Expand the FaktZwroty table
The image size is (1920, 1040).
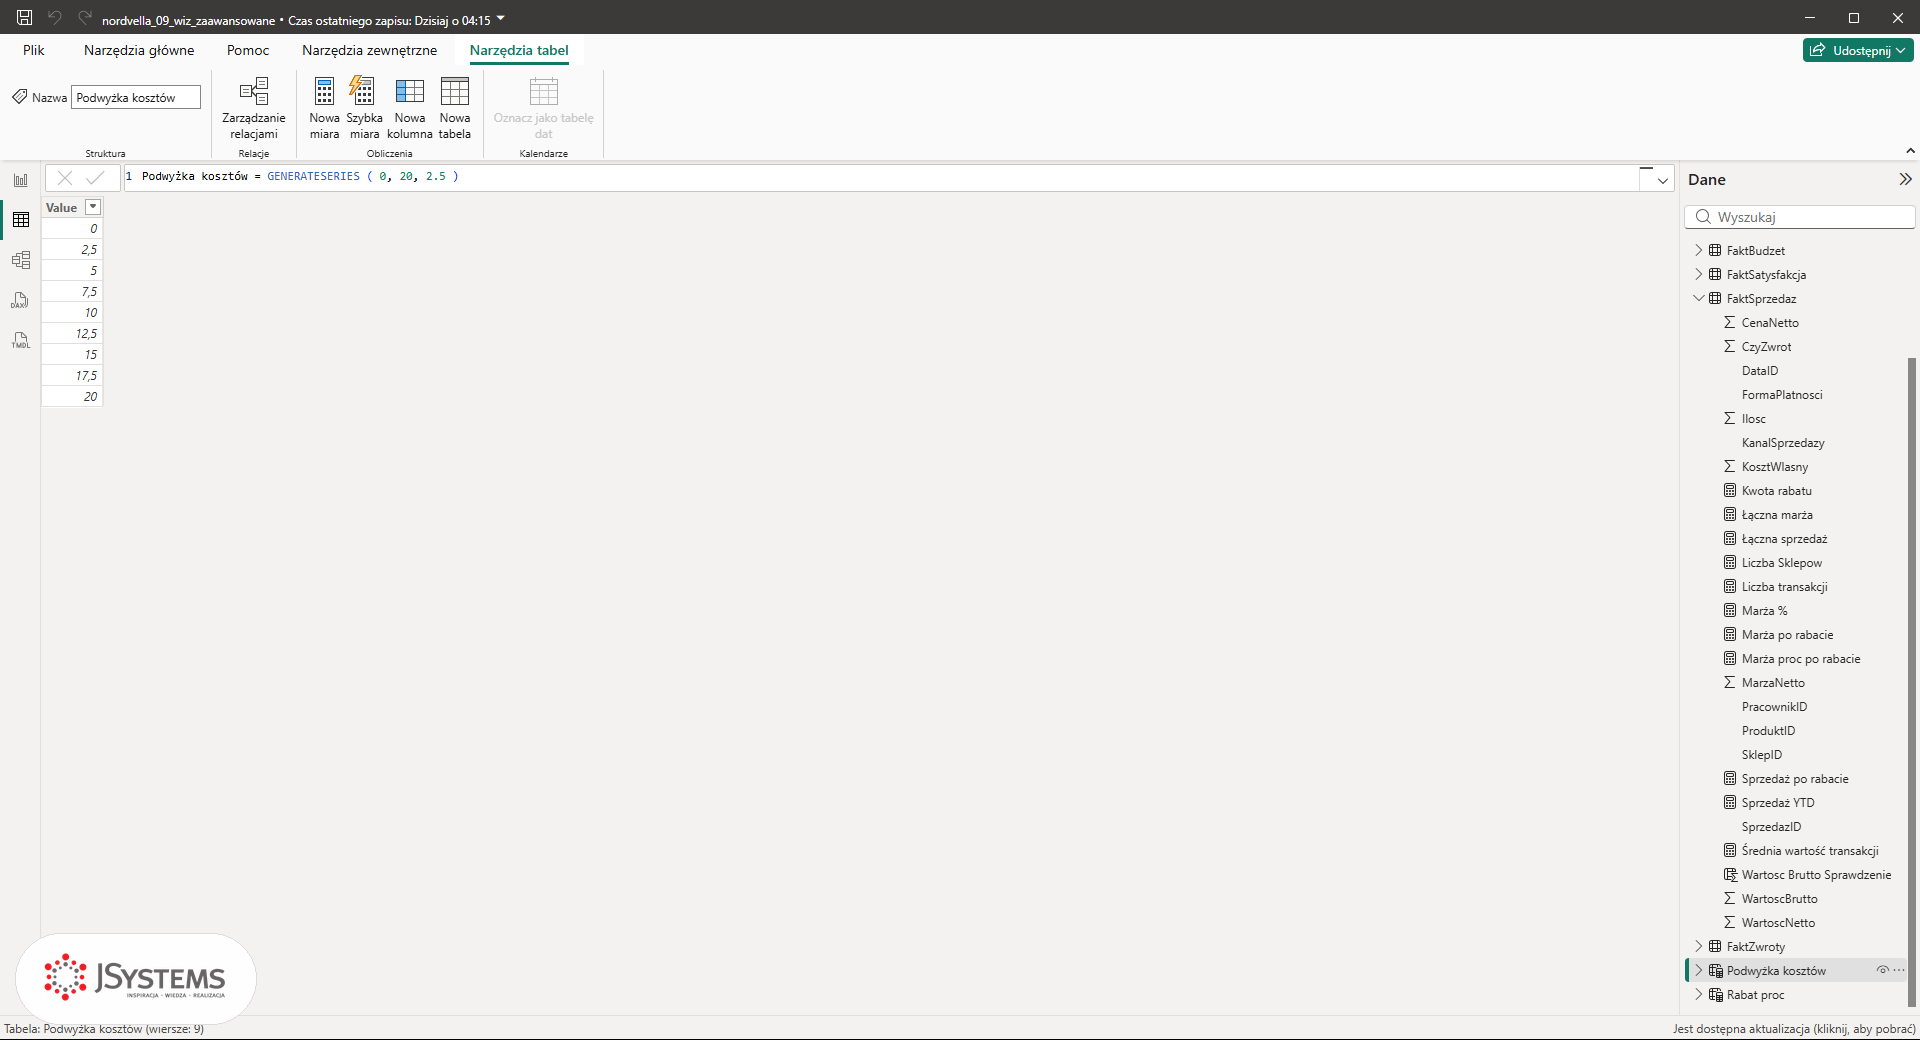[x=1698, y=946]
